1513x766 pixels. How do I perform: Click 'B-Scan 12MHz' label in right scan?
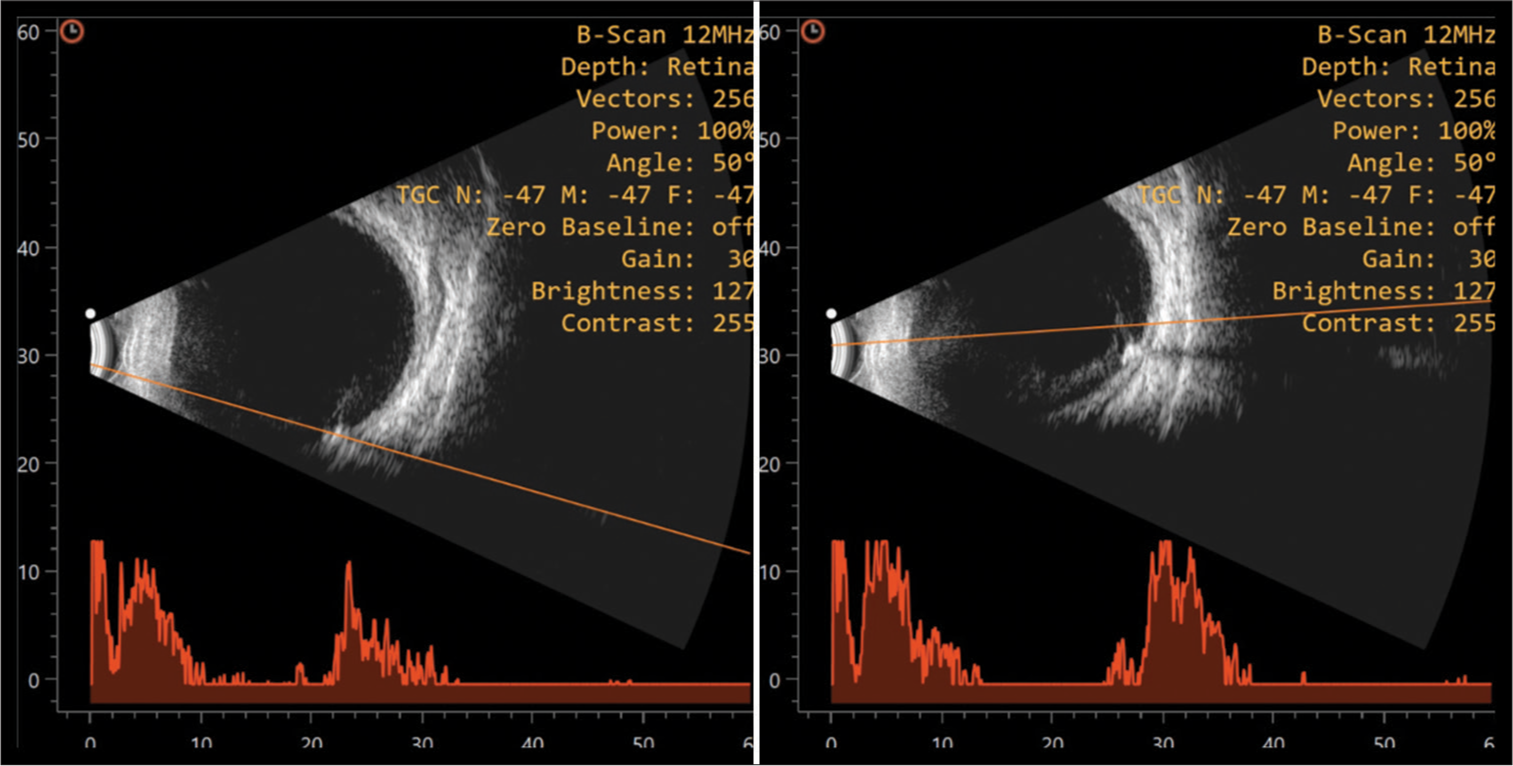1406,35
